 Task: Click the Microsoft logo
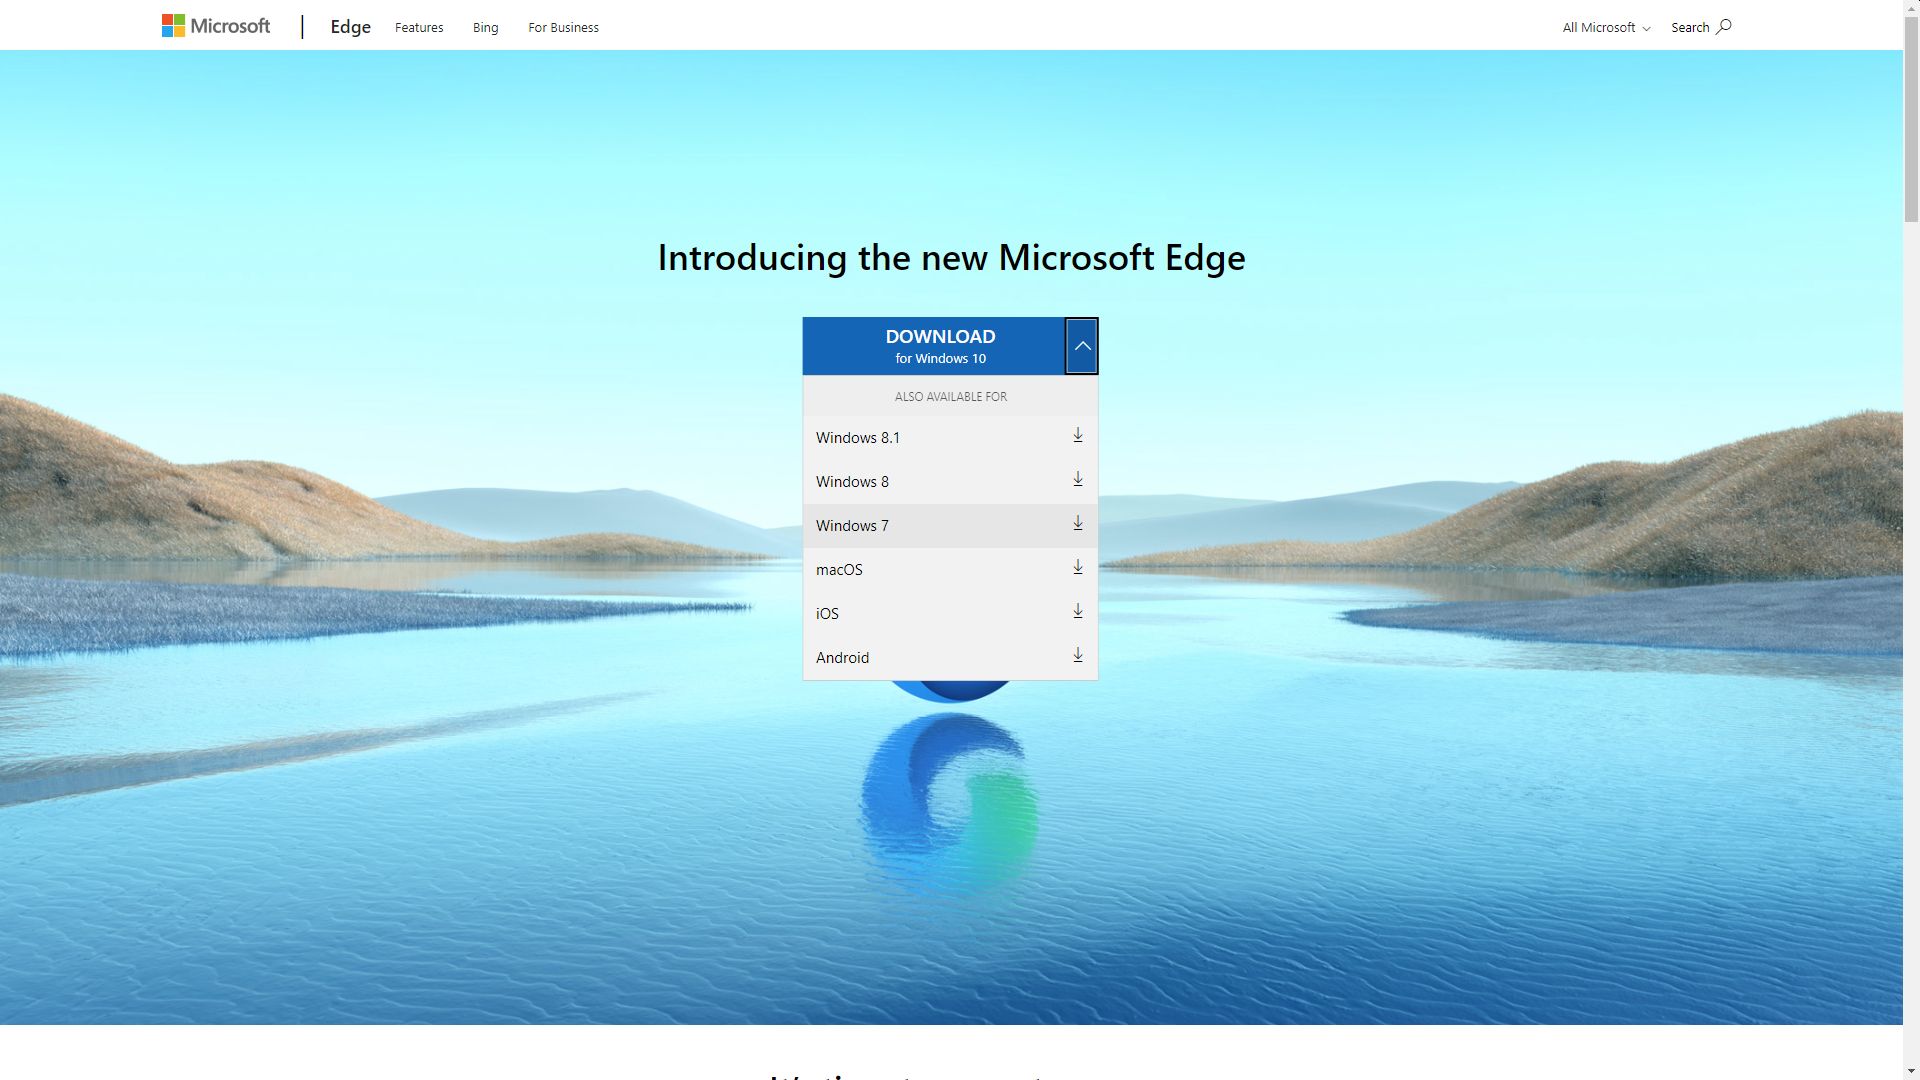click(x=216, y=26)
